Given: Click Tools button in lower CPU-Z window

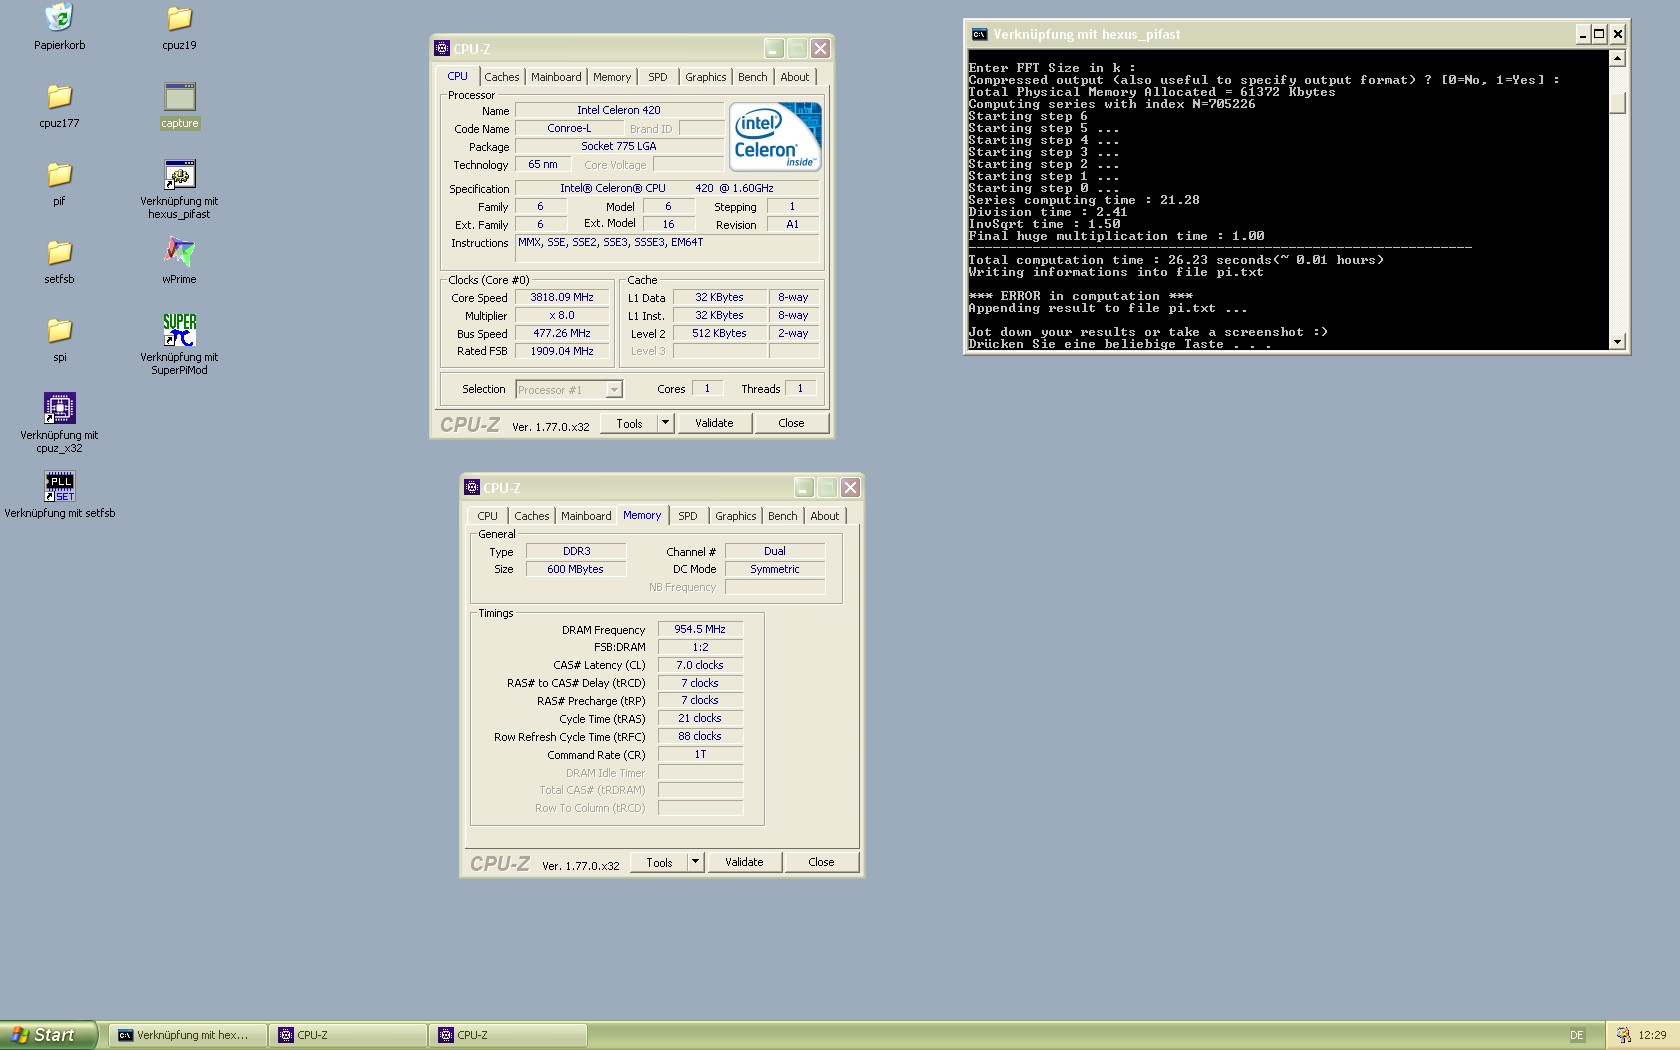Looking at the screenshot, I should coord(659,862).
